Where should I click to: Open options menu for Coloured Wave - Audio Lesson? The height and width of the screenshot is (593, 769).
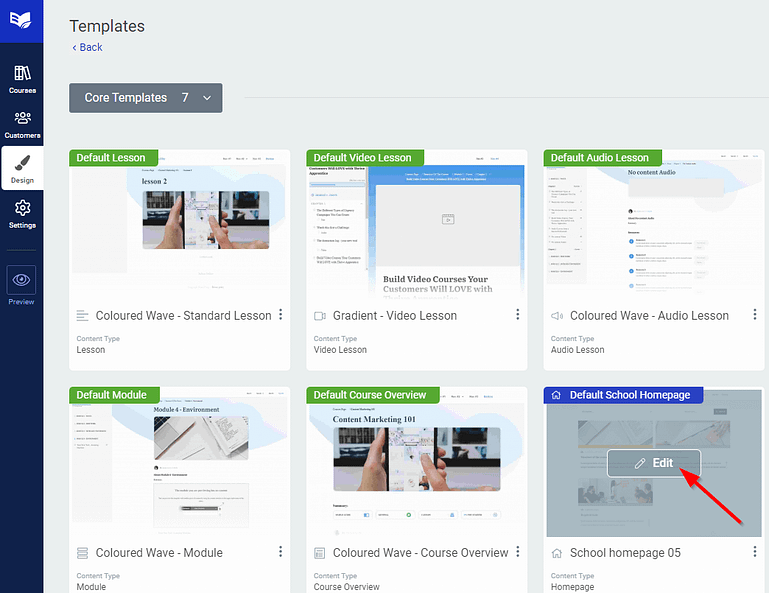(x=755, y=314)
